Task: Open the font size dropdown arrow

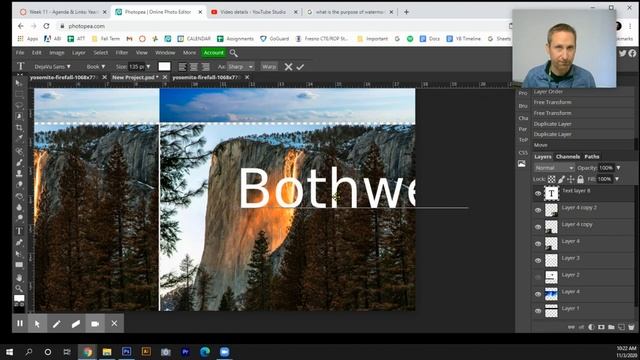Action: coord(148,67)
